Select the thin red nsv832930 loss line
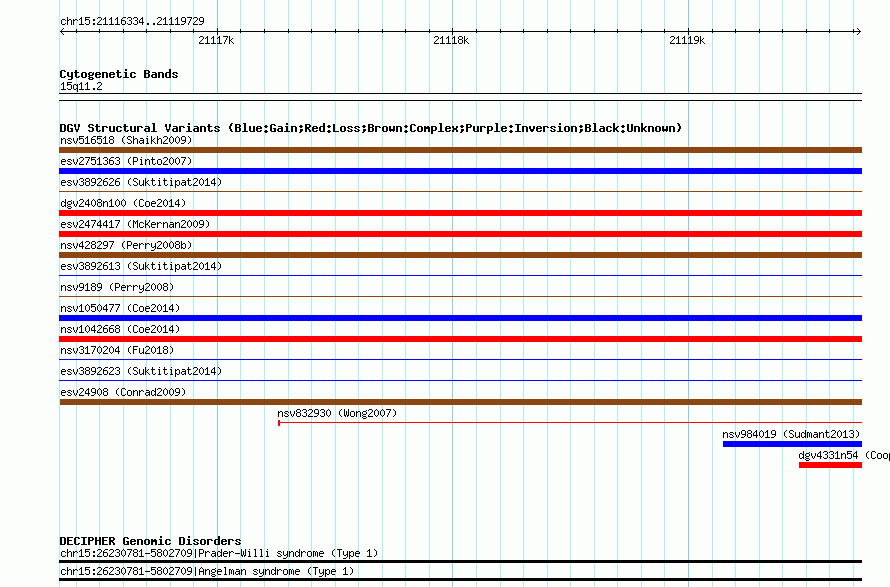 click(570, 423)
